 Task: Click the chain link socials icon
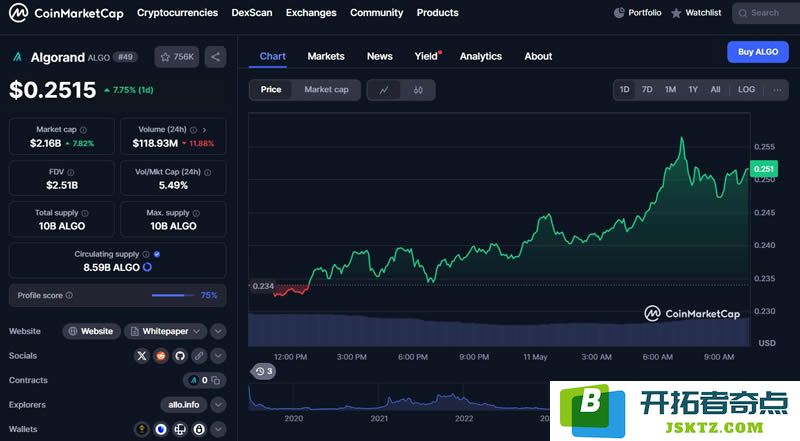[x=199, y=356]
